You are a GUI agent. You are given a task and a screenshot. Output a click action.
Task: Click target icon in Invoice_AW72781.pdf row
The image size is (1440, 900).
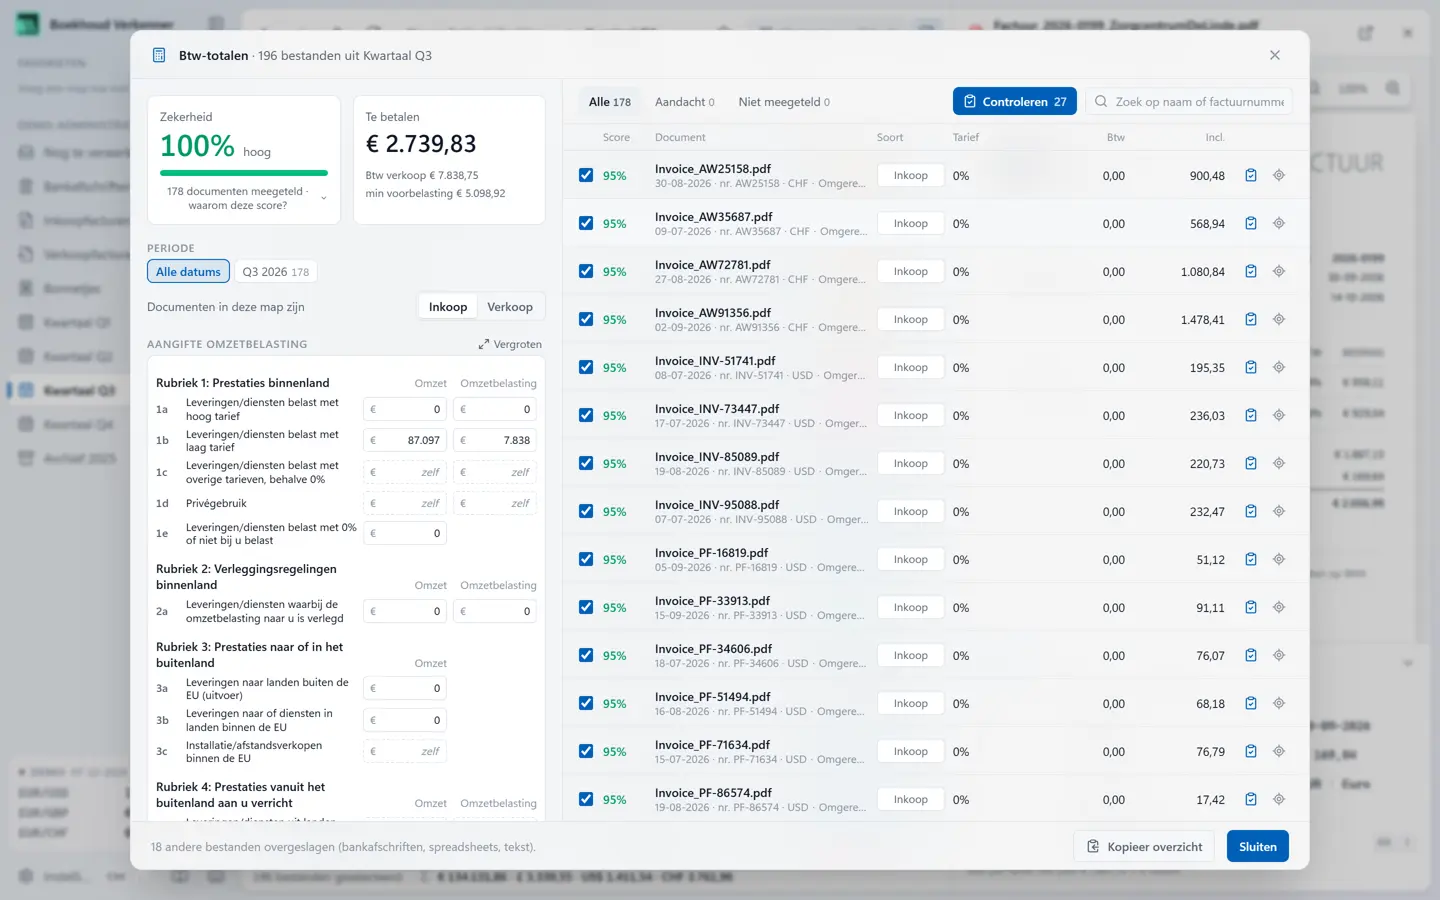[x=1278, y=271]
